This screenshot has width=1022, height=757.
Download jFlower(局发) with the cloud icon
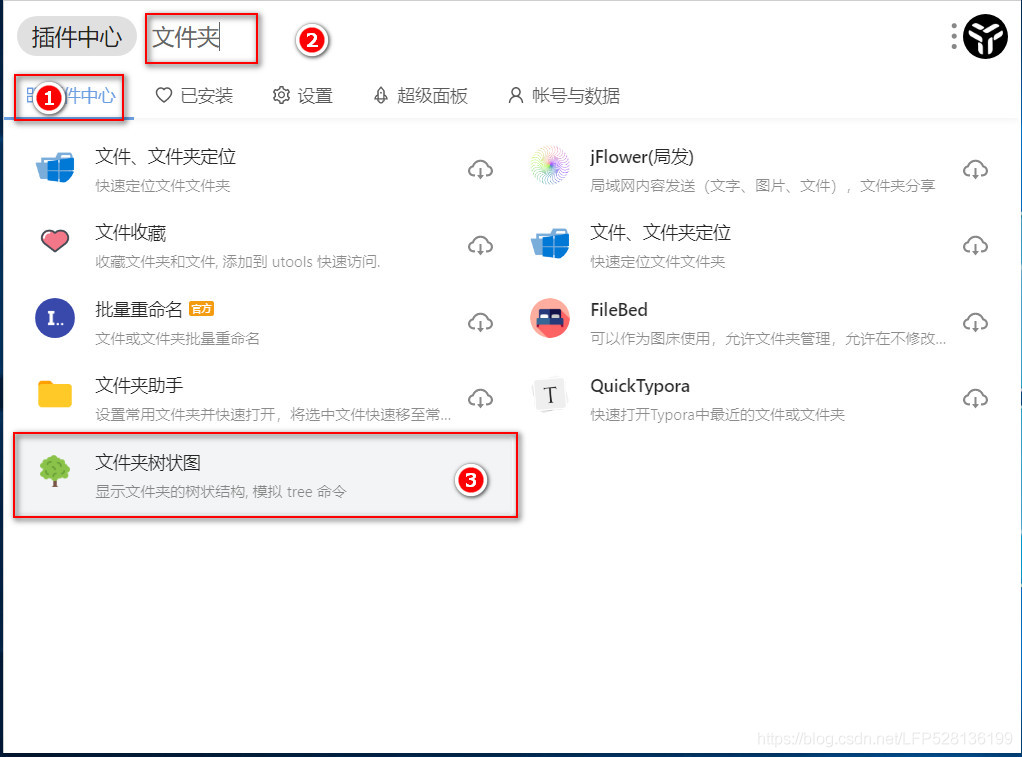pos(975,170)
